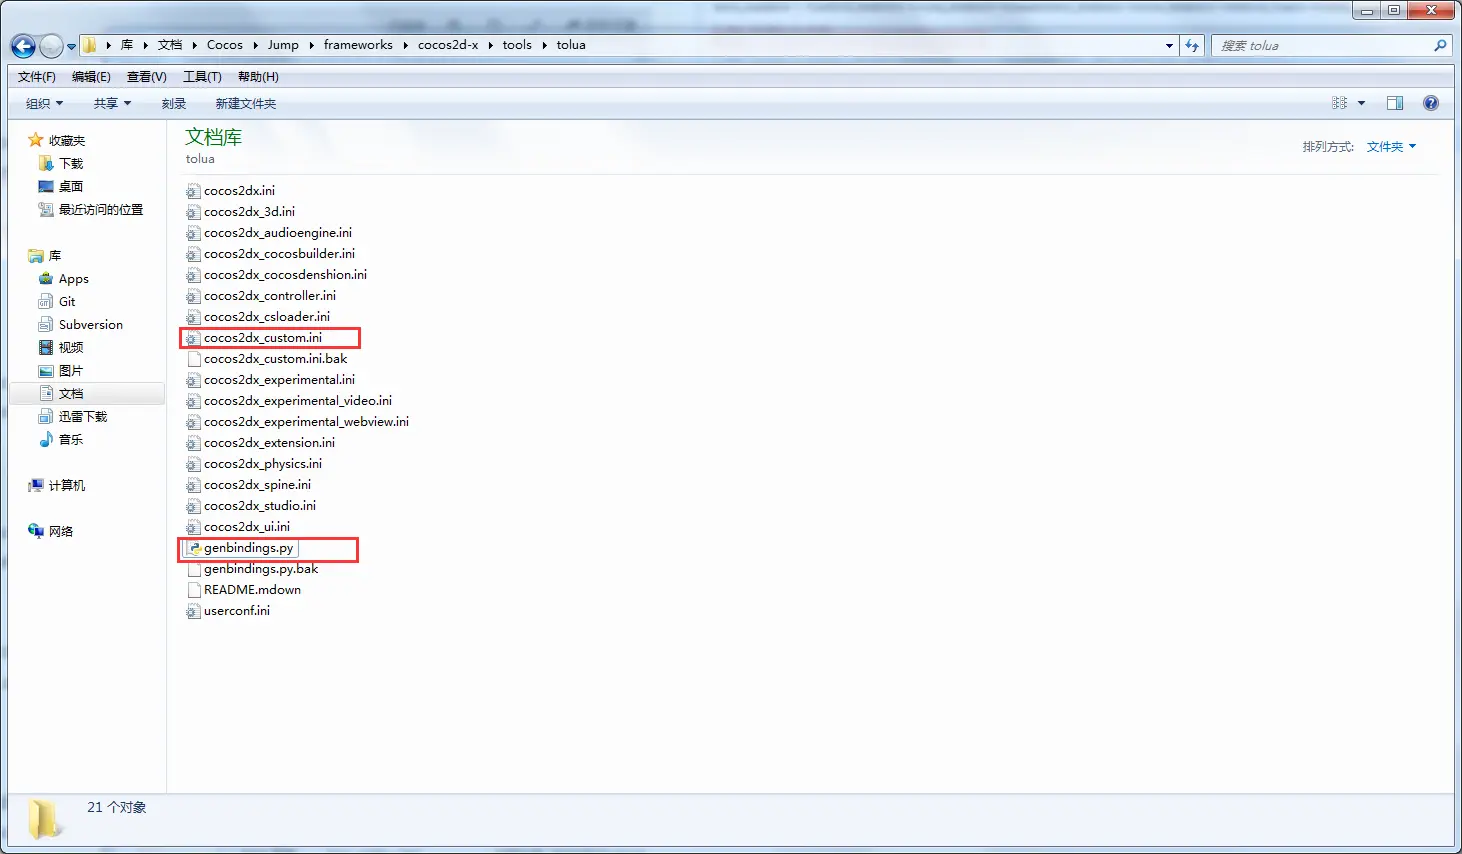Click the genbindings.py Python file icon
The width and height of the screenshot is (1462, 854).
[194, 548]
